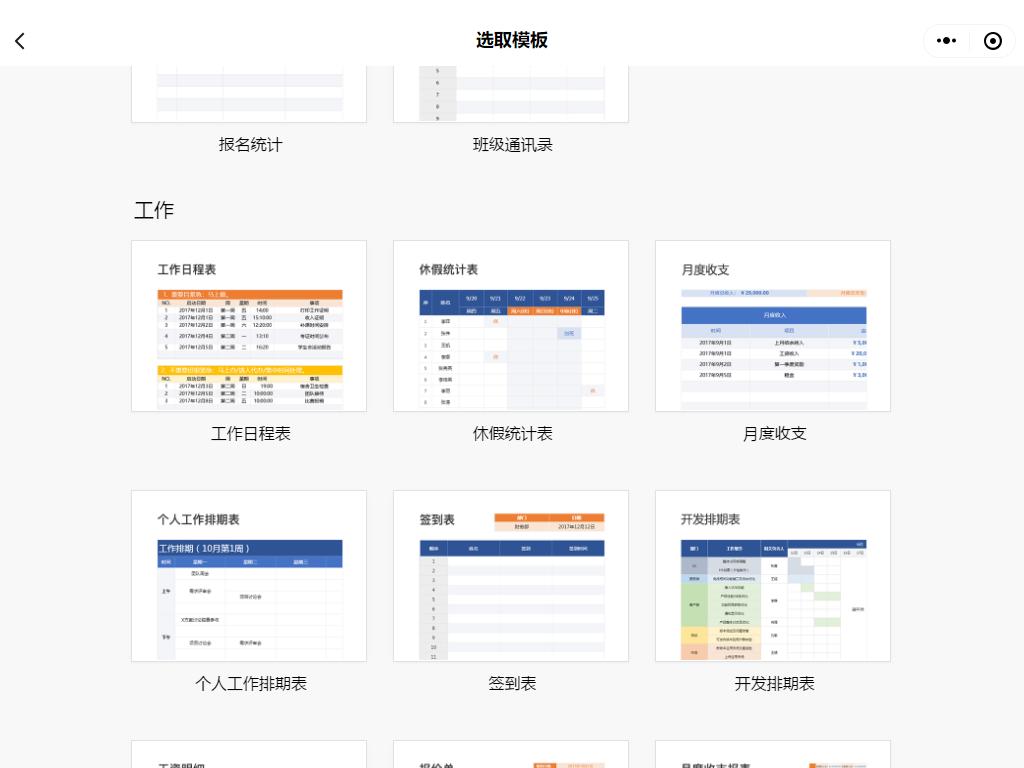The width and height of the screenshot is (1024, 768).
Task: Select the 开发排期表 template preview
Action: pos(773,576)
